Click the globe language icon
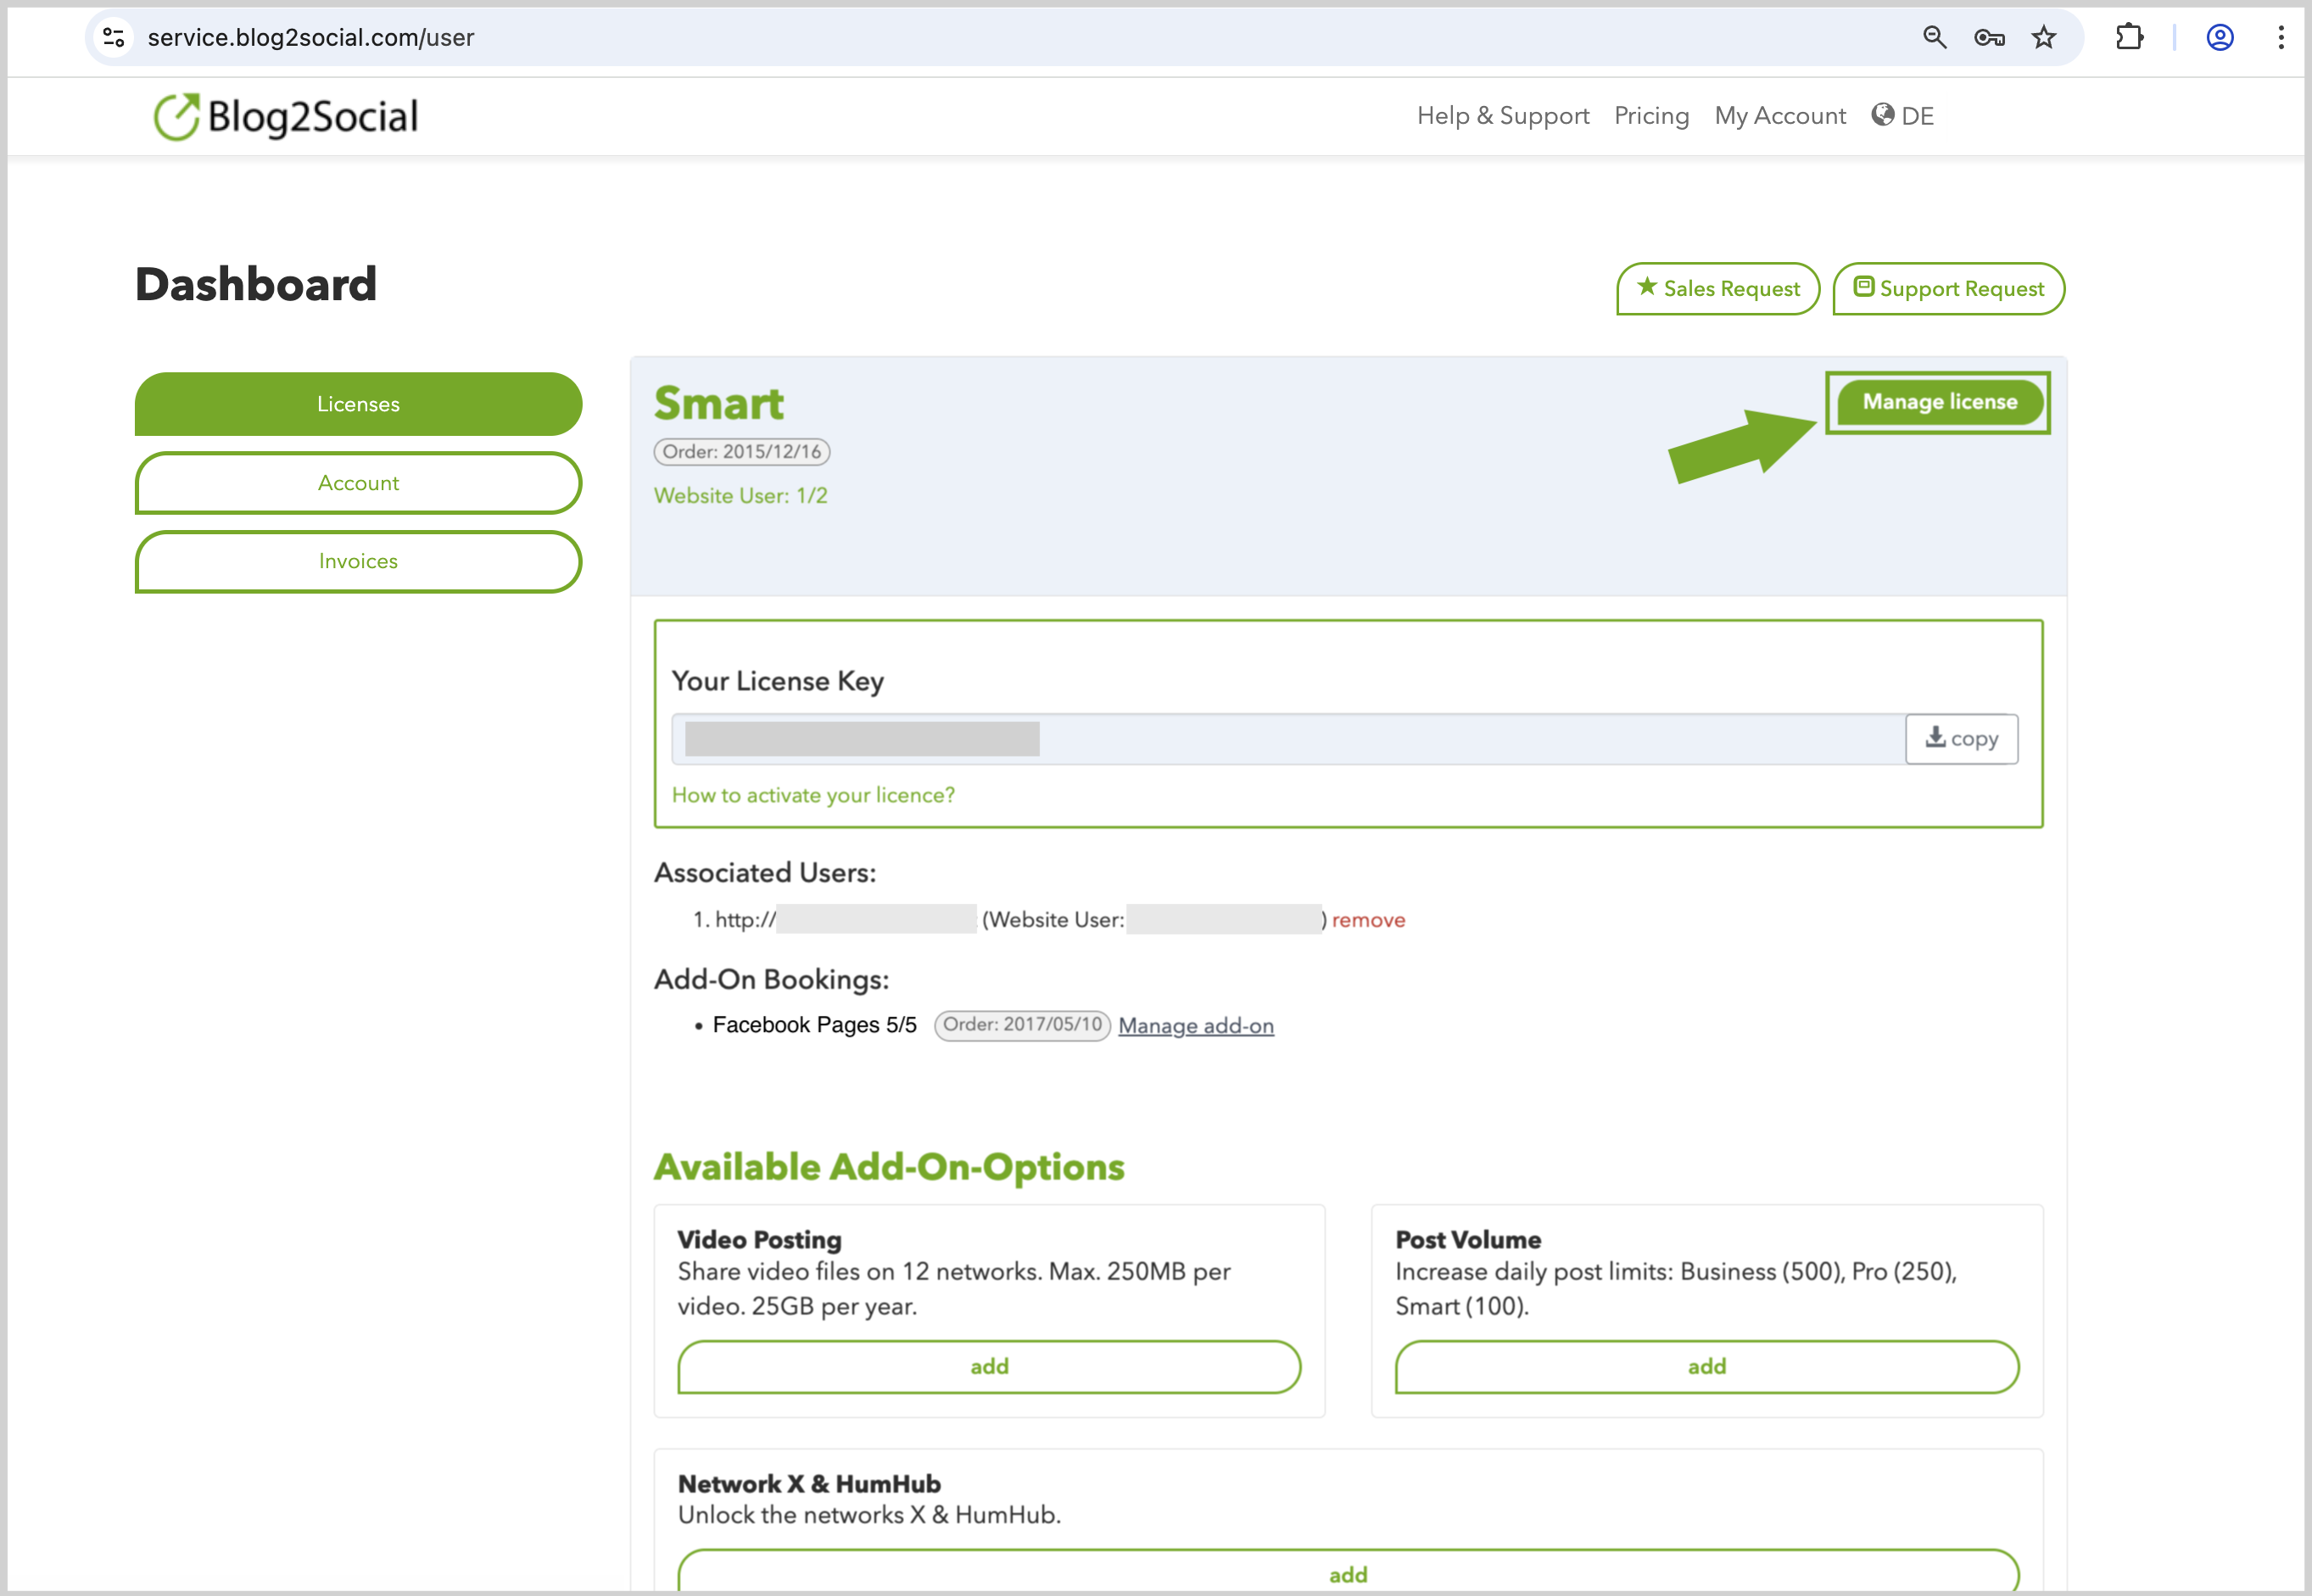Screen dimensions: 2312x1596 [x=1882, y=114]
